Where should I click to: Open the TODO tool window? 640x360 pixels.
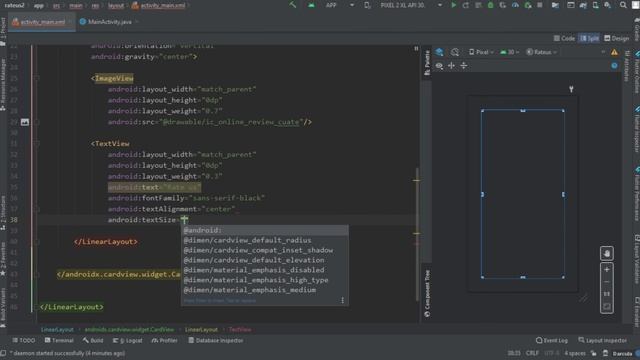pyautogui.click(x=24, y=340)
